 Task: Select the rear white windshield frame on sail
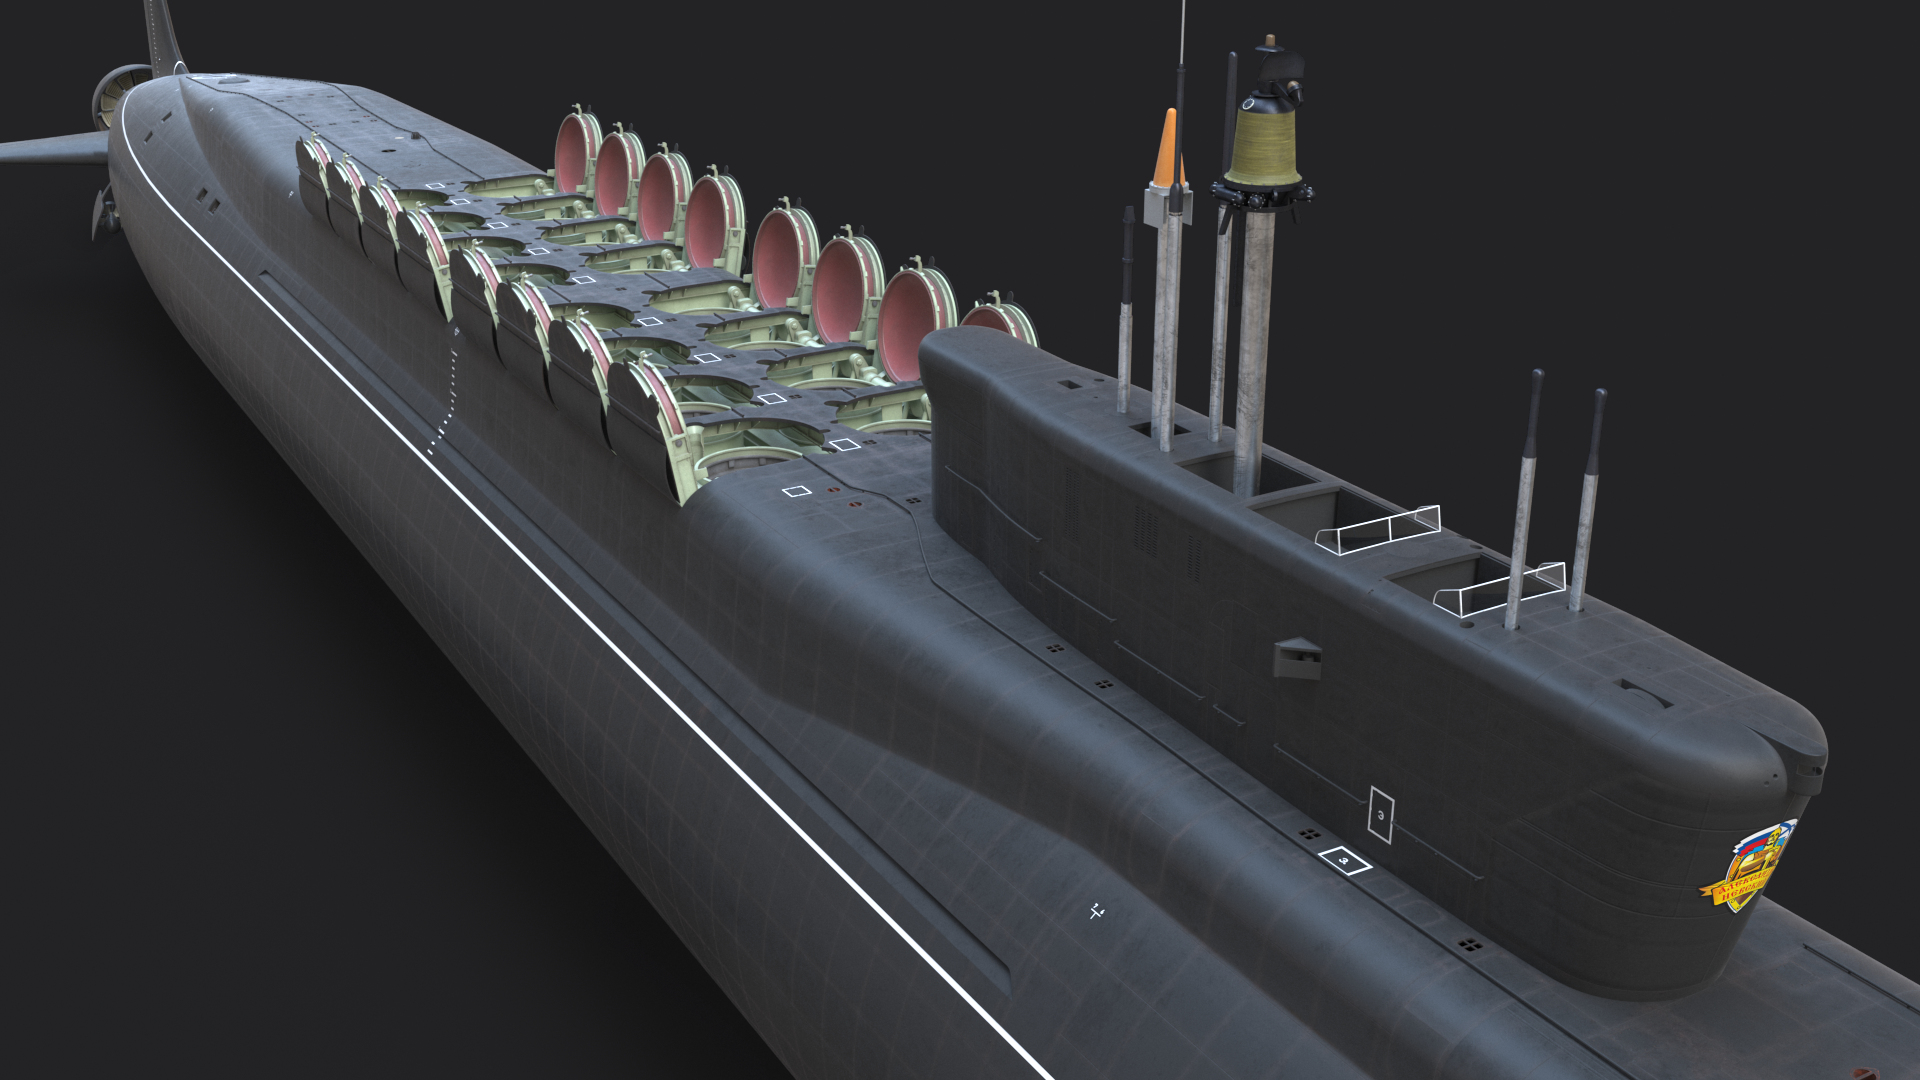(x=1380, y=530)
